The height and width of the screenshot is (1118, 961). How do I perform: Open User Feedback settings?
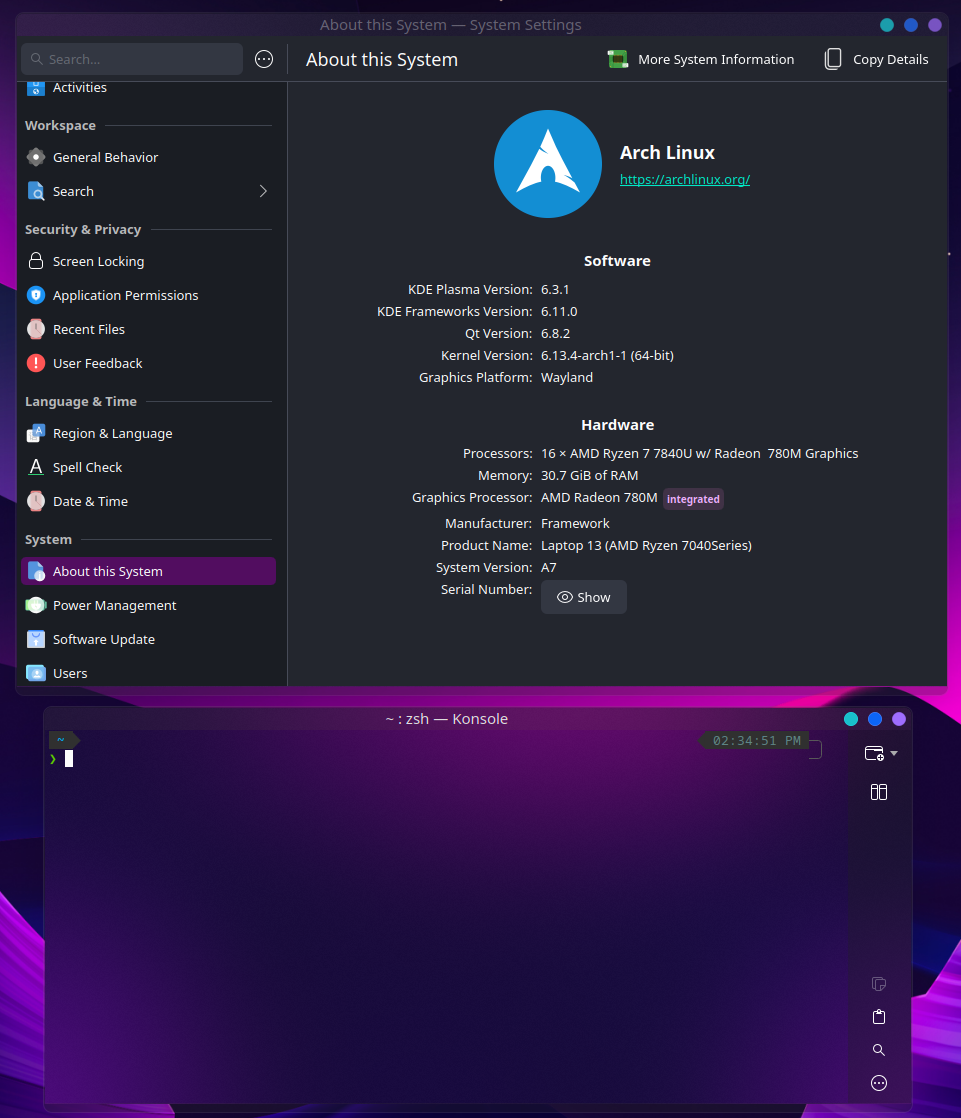coord(148,364)
